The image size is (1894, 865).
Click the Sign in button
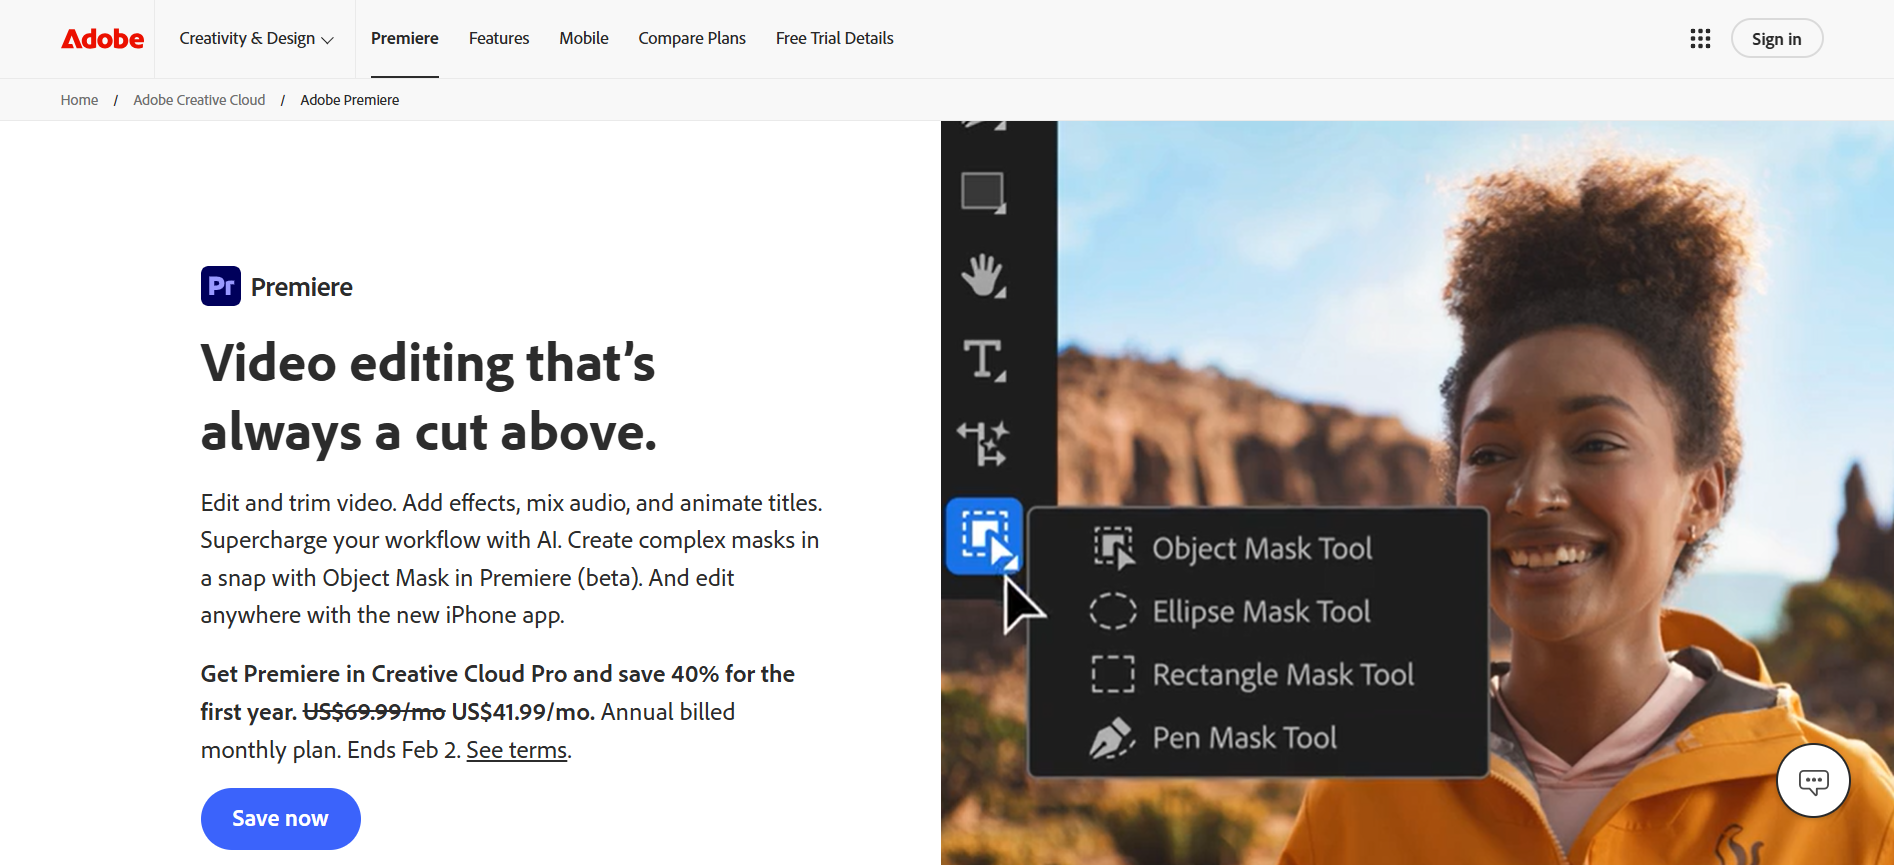tap(1777, 39)
